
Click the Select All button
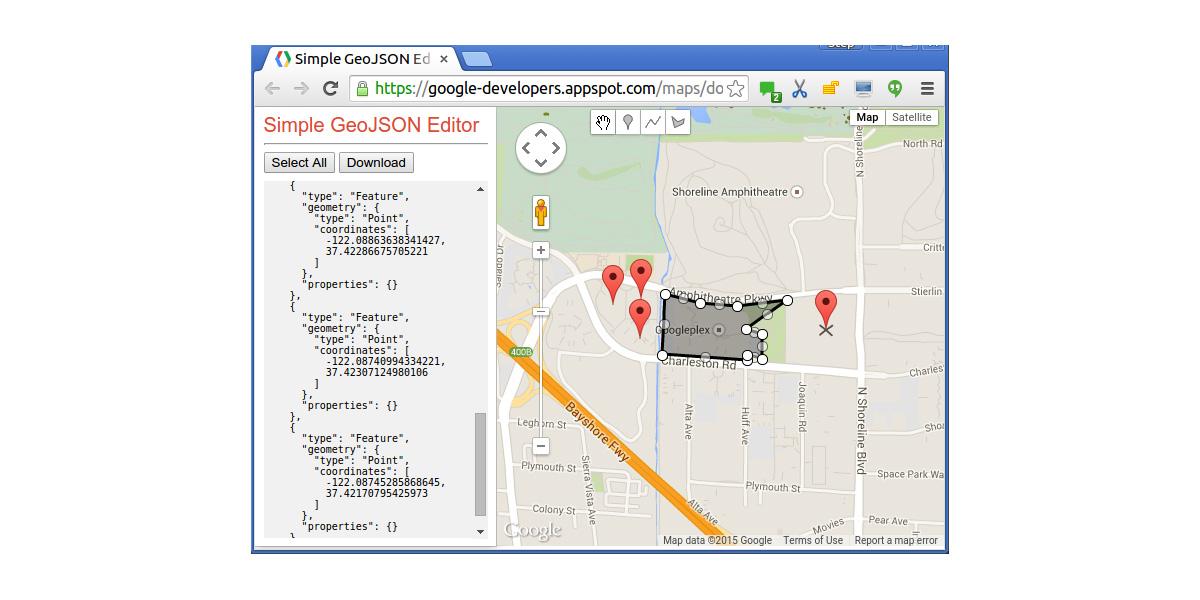pos(299,163)
